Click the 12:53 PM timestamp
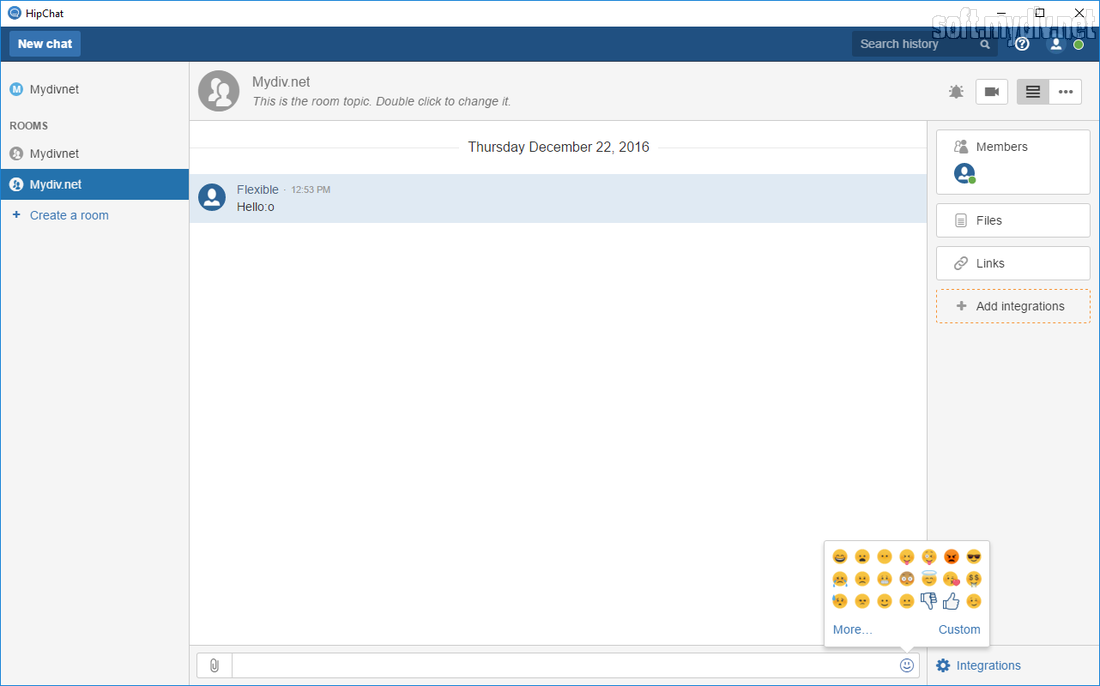This screenshot has height=686, width=1100. click(x=311, y=189)
